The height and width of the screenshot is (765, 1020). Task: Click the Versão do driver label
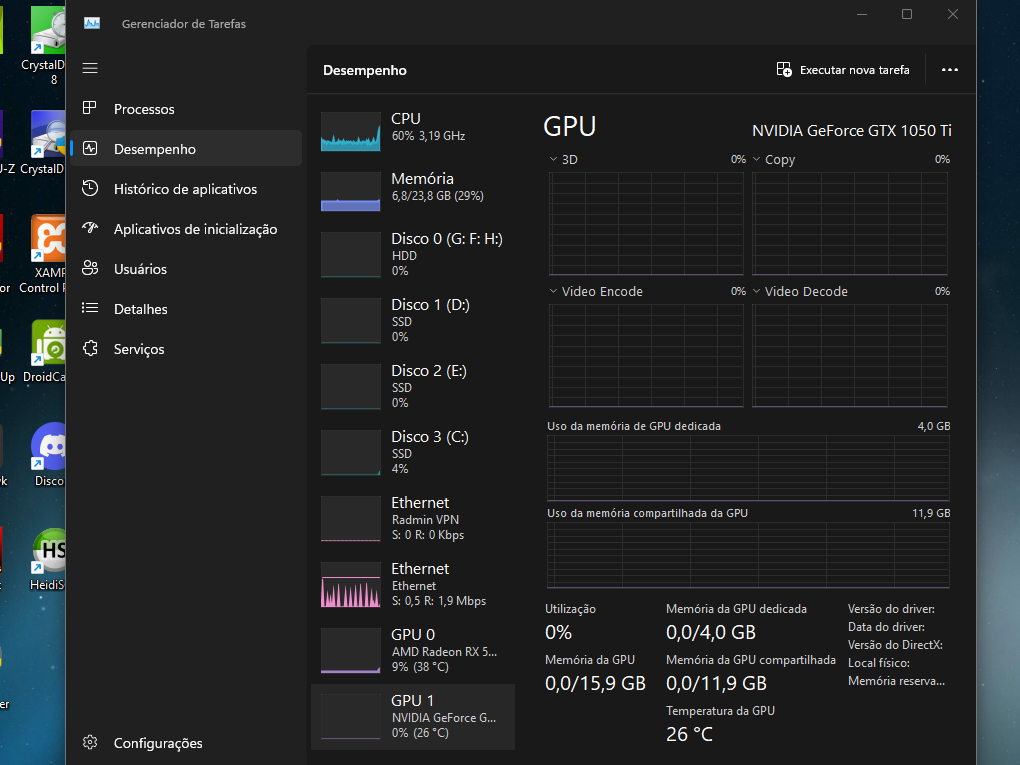[891, 609]
